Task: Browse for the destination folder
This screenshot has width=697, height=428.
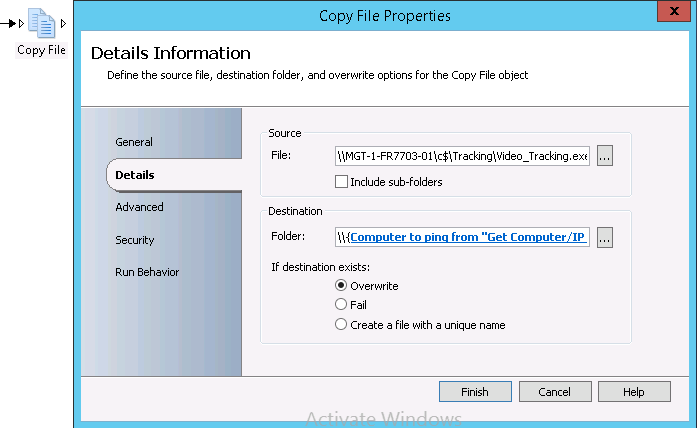Action: point(605,237)
